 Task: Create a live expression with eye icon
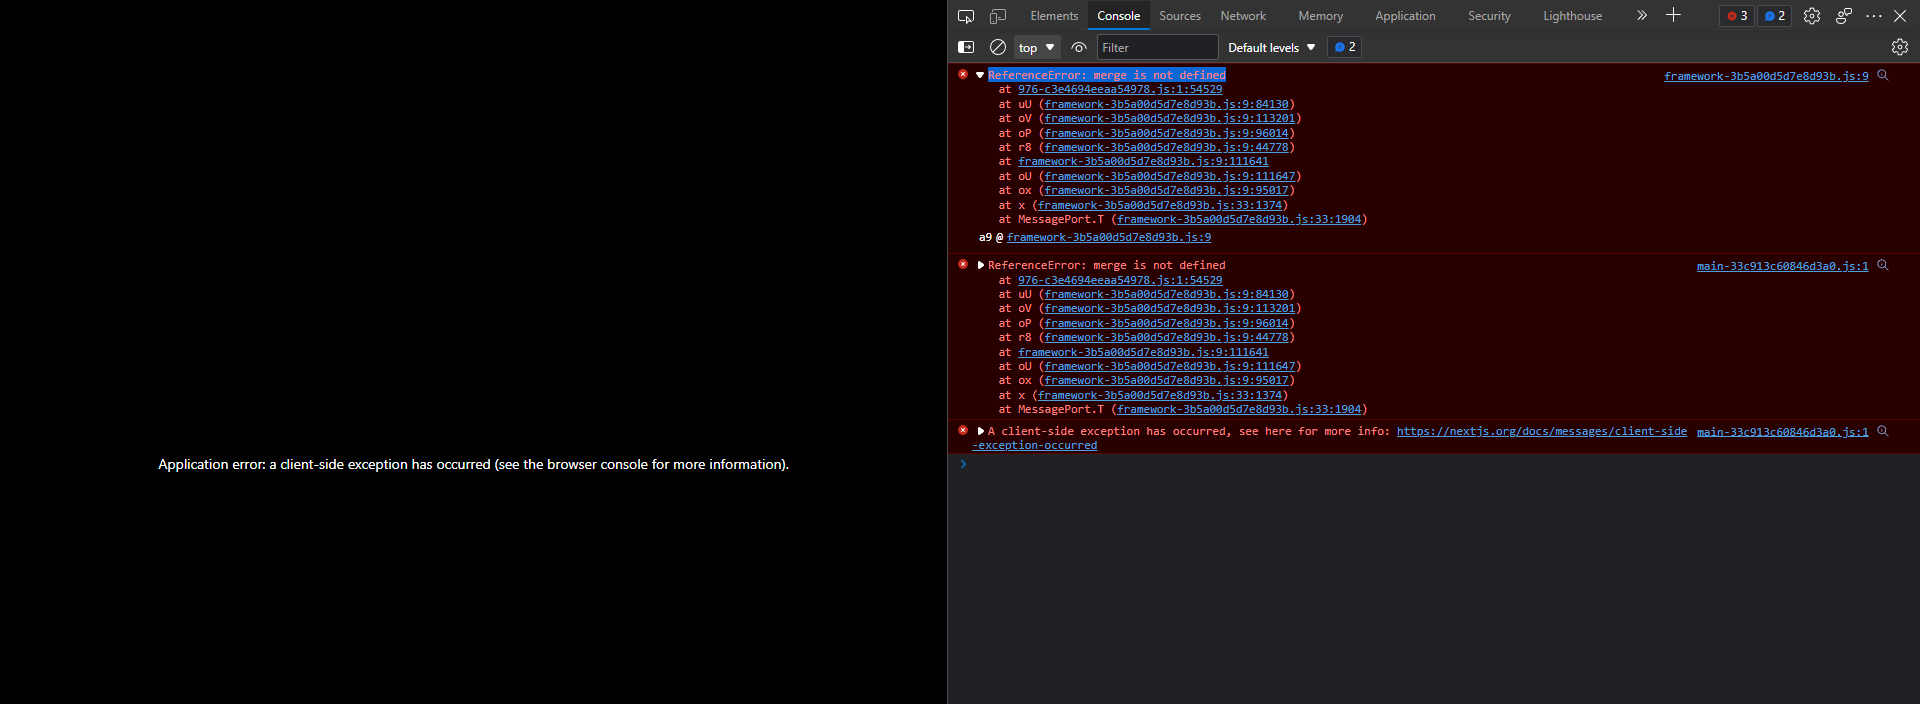pyautogui.click(x=1079, y=47)
